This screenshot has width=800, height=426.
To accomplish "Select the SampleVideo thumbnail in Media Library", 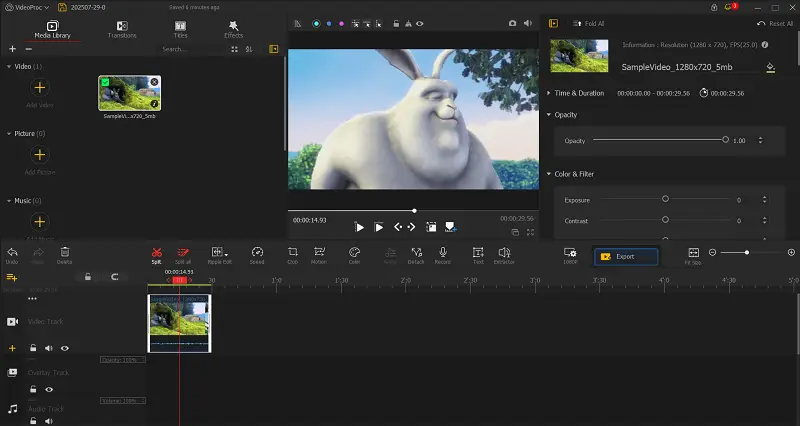I will click(x=129, y=93).
